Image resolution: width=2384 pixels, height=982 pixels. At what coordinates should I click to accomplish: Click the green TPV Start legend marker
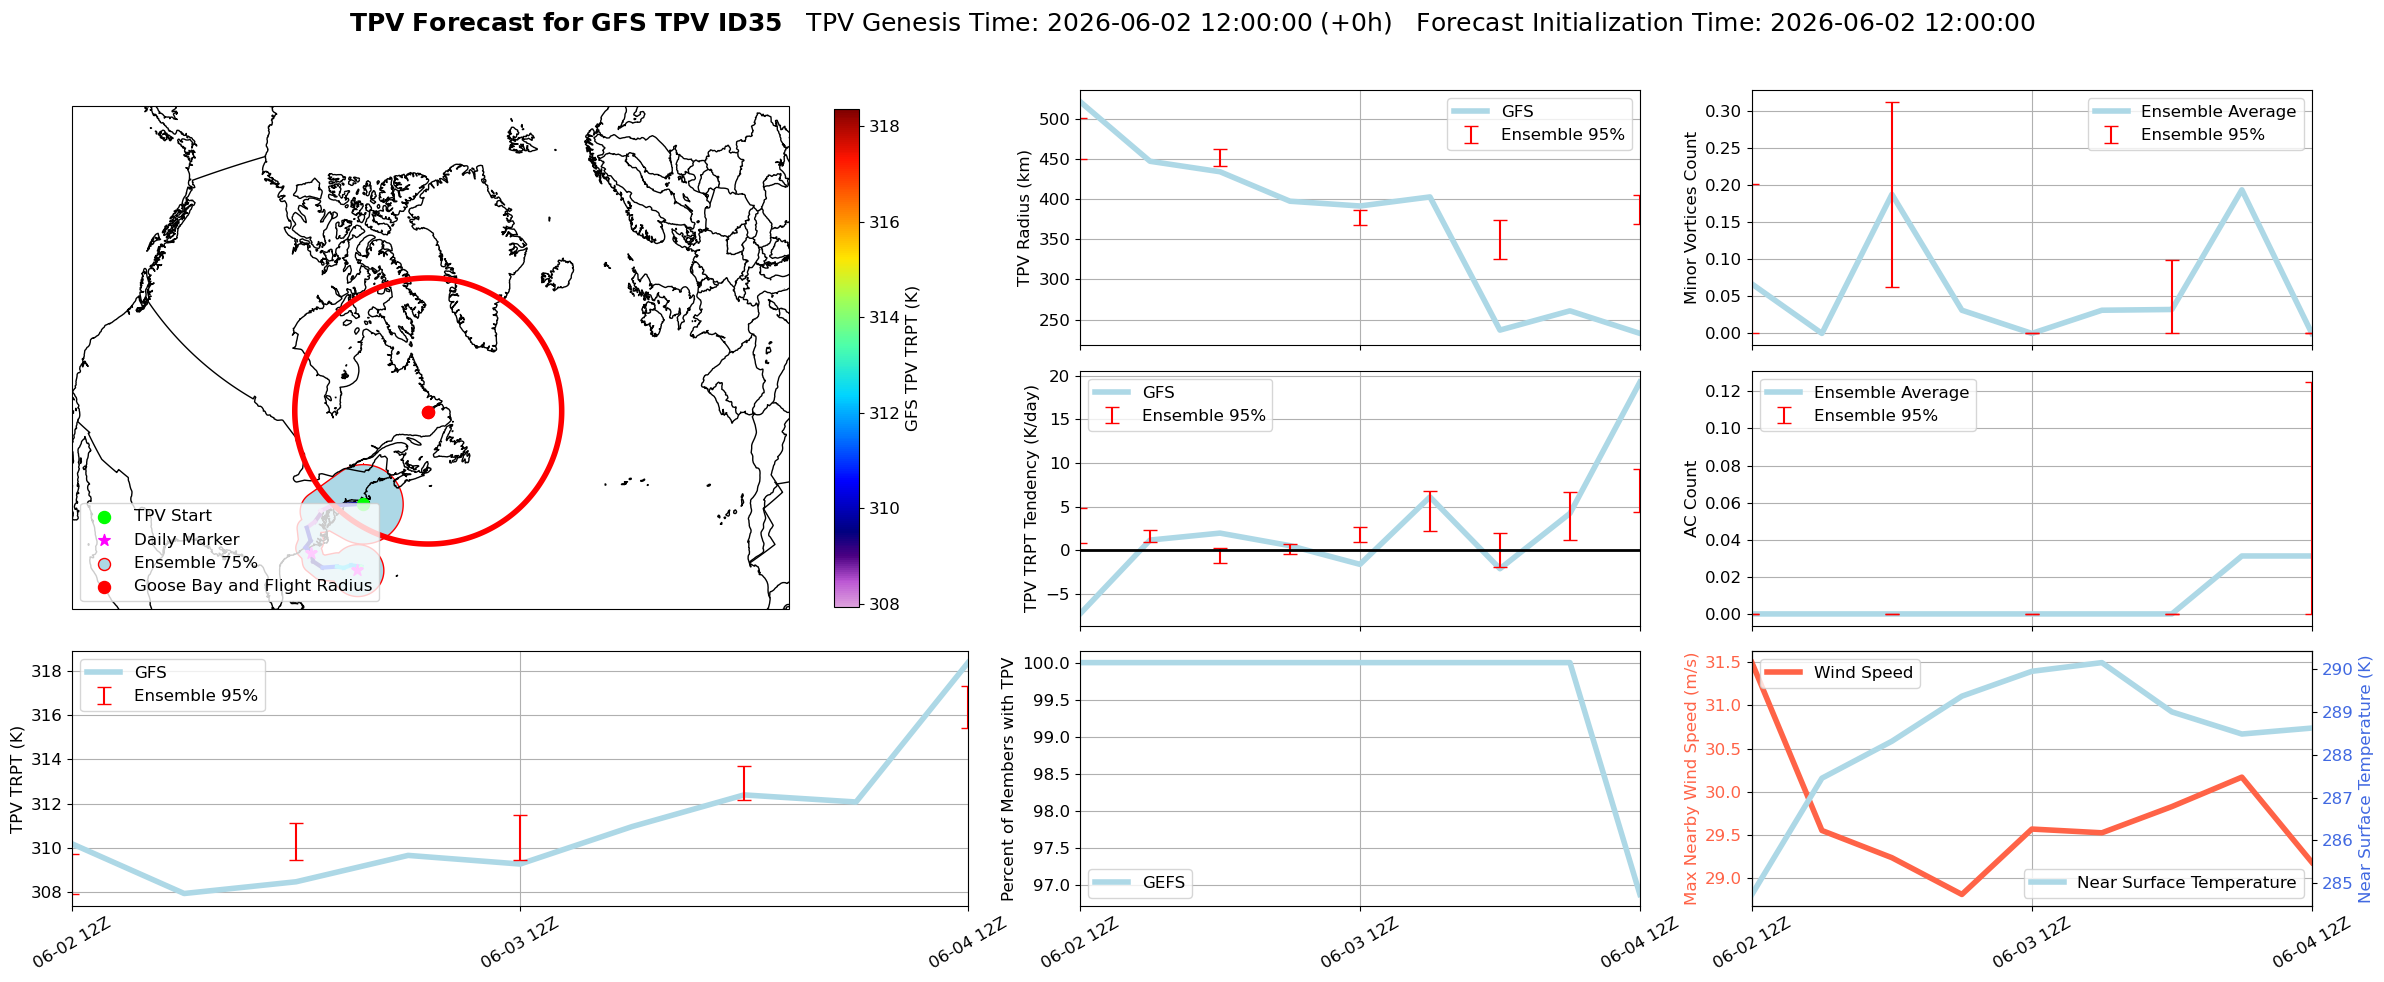(x=104, y=517)
